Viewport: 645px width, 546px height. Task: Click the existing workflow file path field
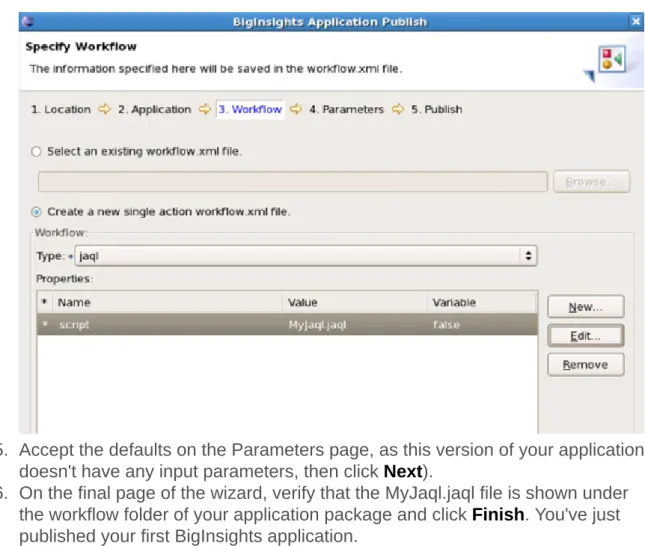pos(292,181)
